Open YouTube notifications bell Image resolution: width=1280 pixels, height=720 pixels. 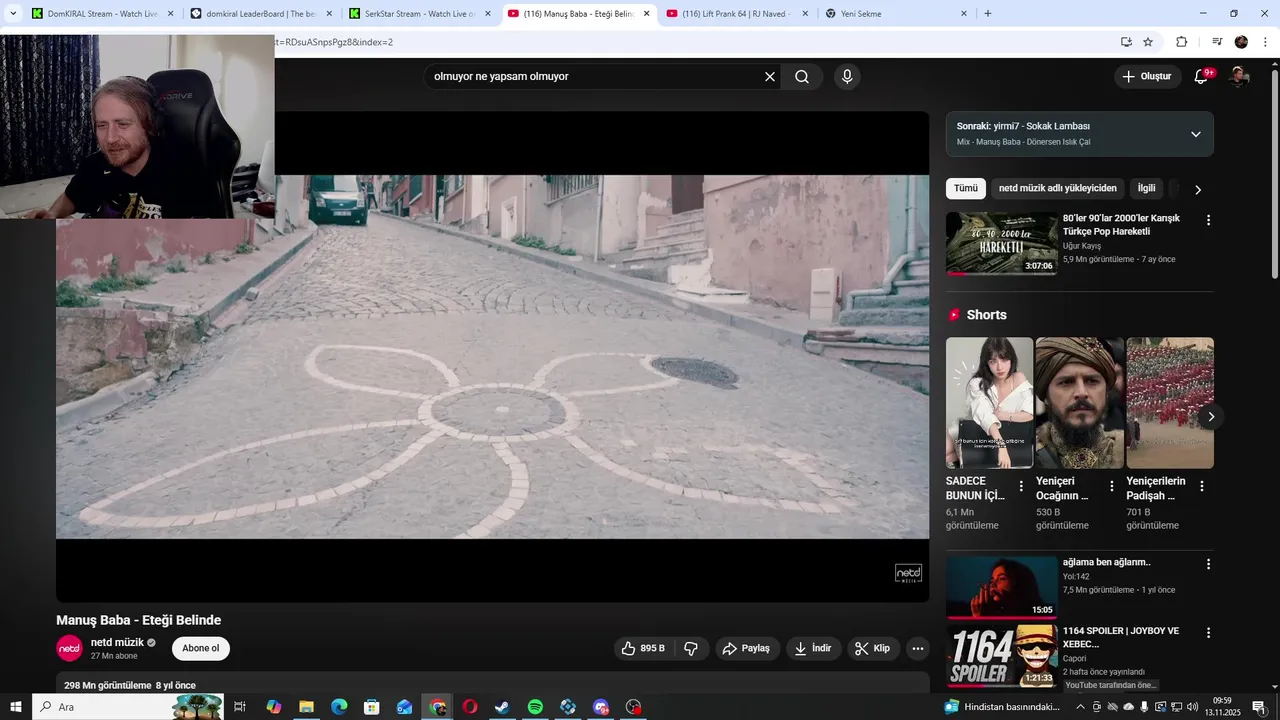(x=1202, y=76)
